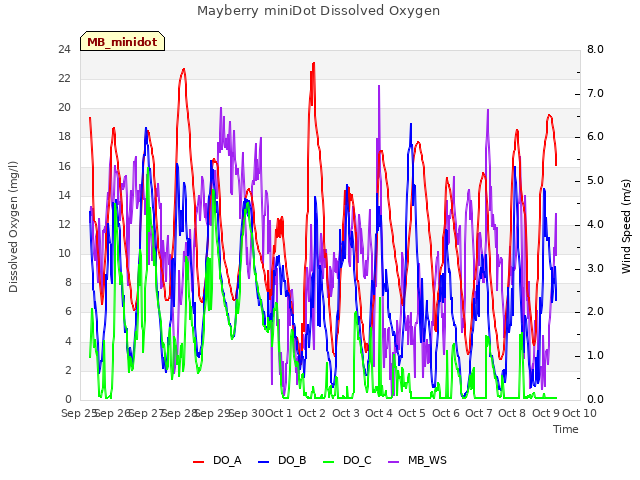Click the Oct 4 date tick label
Viewport: 640px width, 480px height.
(379, 413)
